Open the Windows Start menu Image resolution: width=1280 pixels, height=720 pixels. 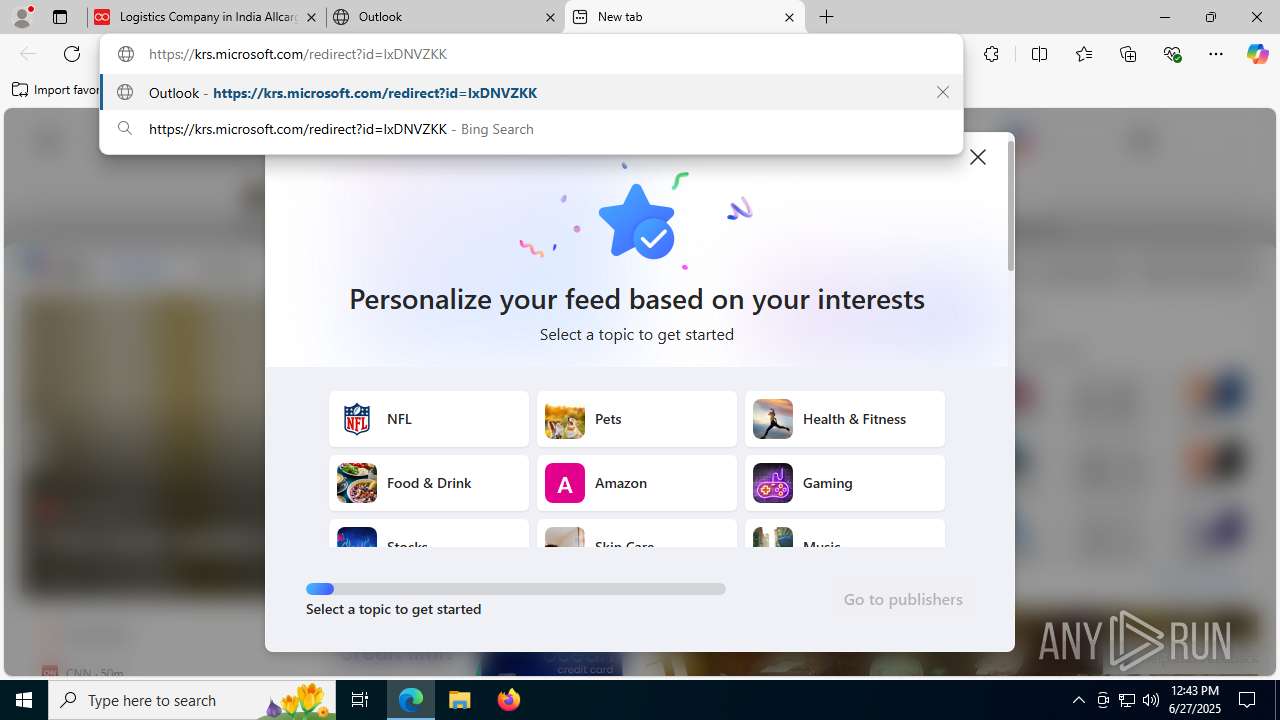click(x=24, y=700)
